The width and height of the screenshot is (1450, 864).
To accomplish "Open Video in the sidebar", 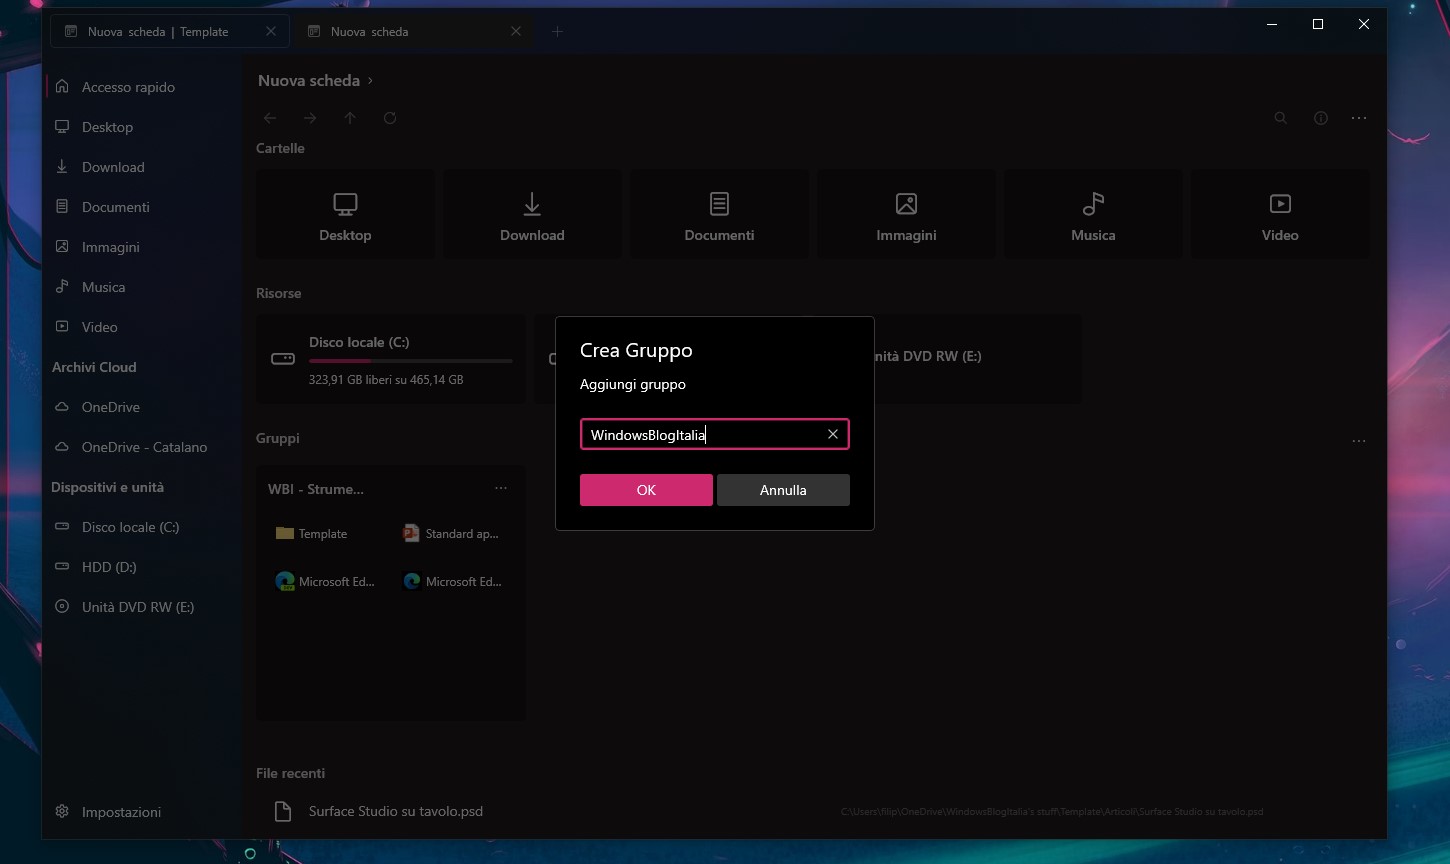I will (141, 327).
